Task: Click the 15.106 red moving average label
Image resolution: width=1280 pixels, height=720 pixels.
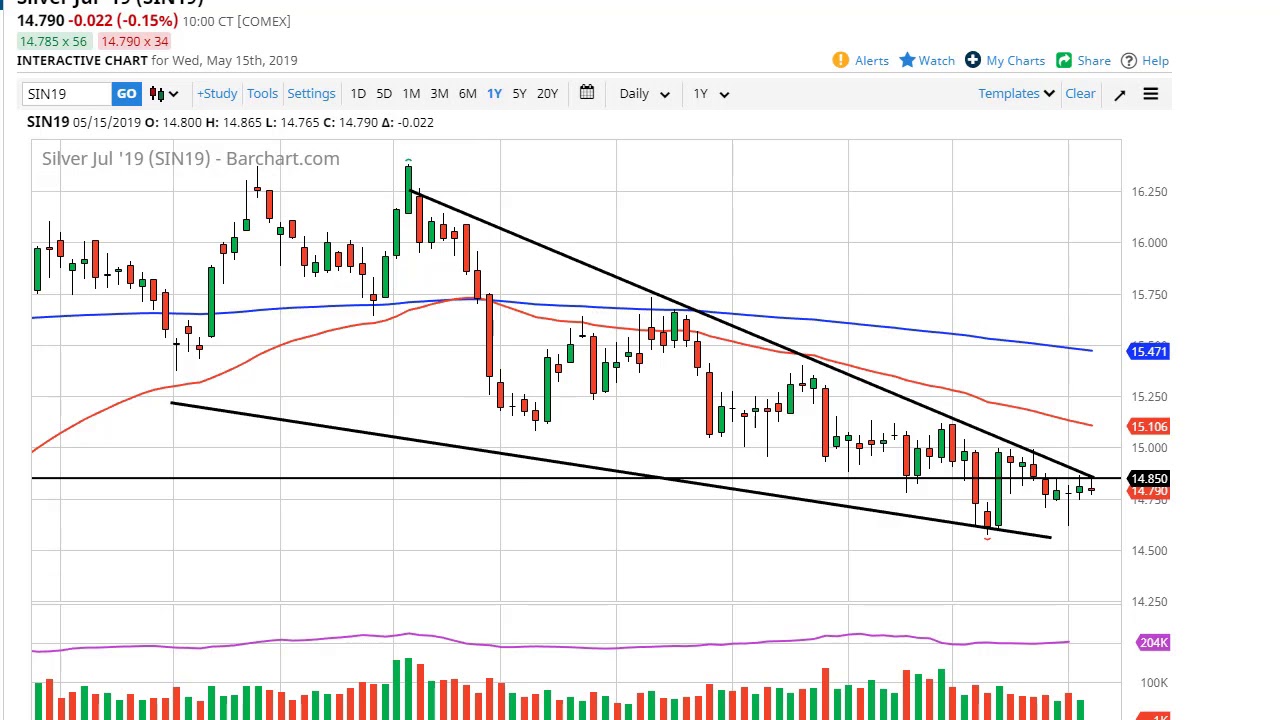Action: pos(1149,427)
